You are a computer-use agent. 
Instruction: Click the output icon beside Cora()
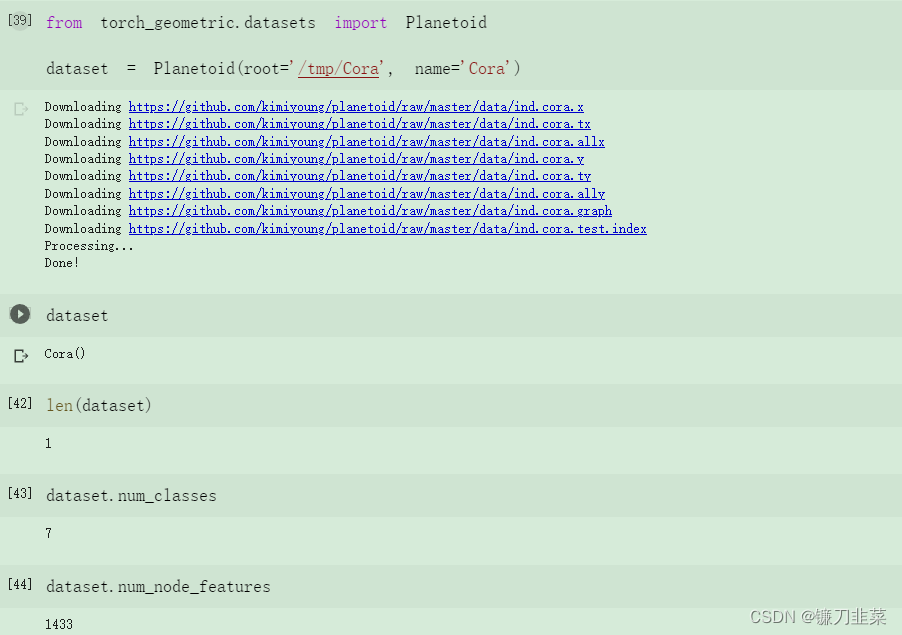tap(21, 356)
